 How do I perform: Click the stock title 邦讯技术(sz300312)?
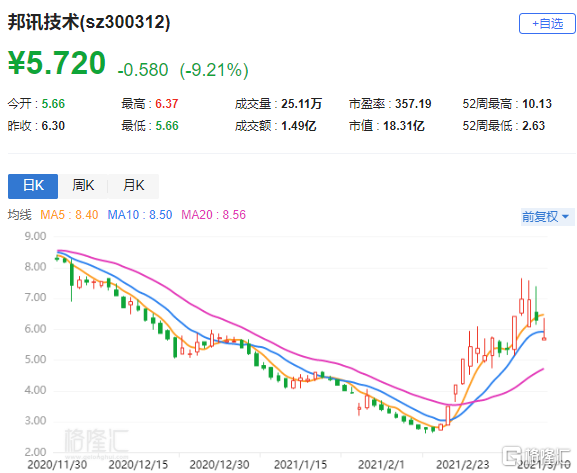tap(89, 22)
